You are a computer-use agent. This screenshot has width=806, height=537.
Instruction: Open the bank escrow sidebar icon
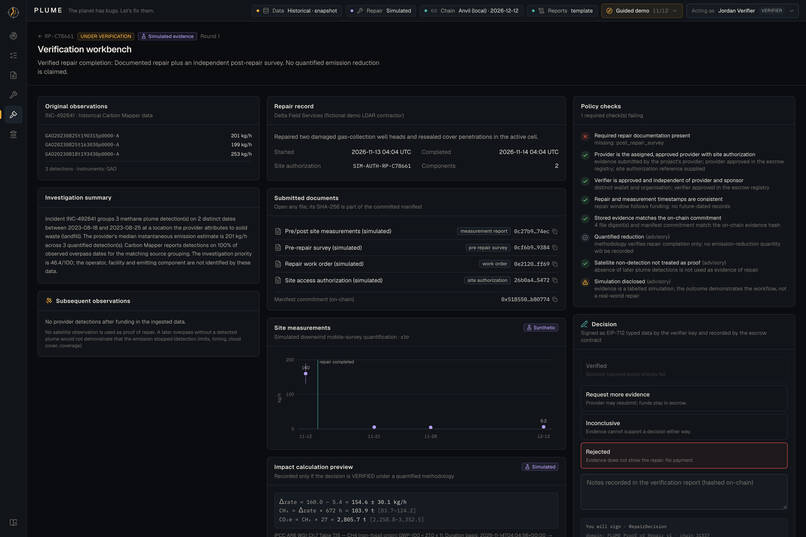coord(13,134)
